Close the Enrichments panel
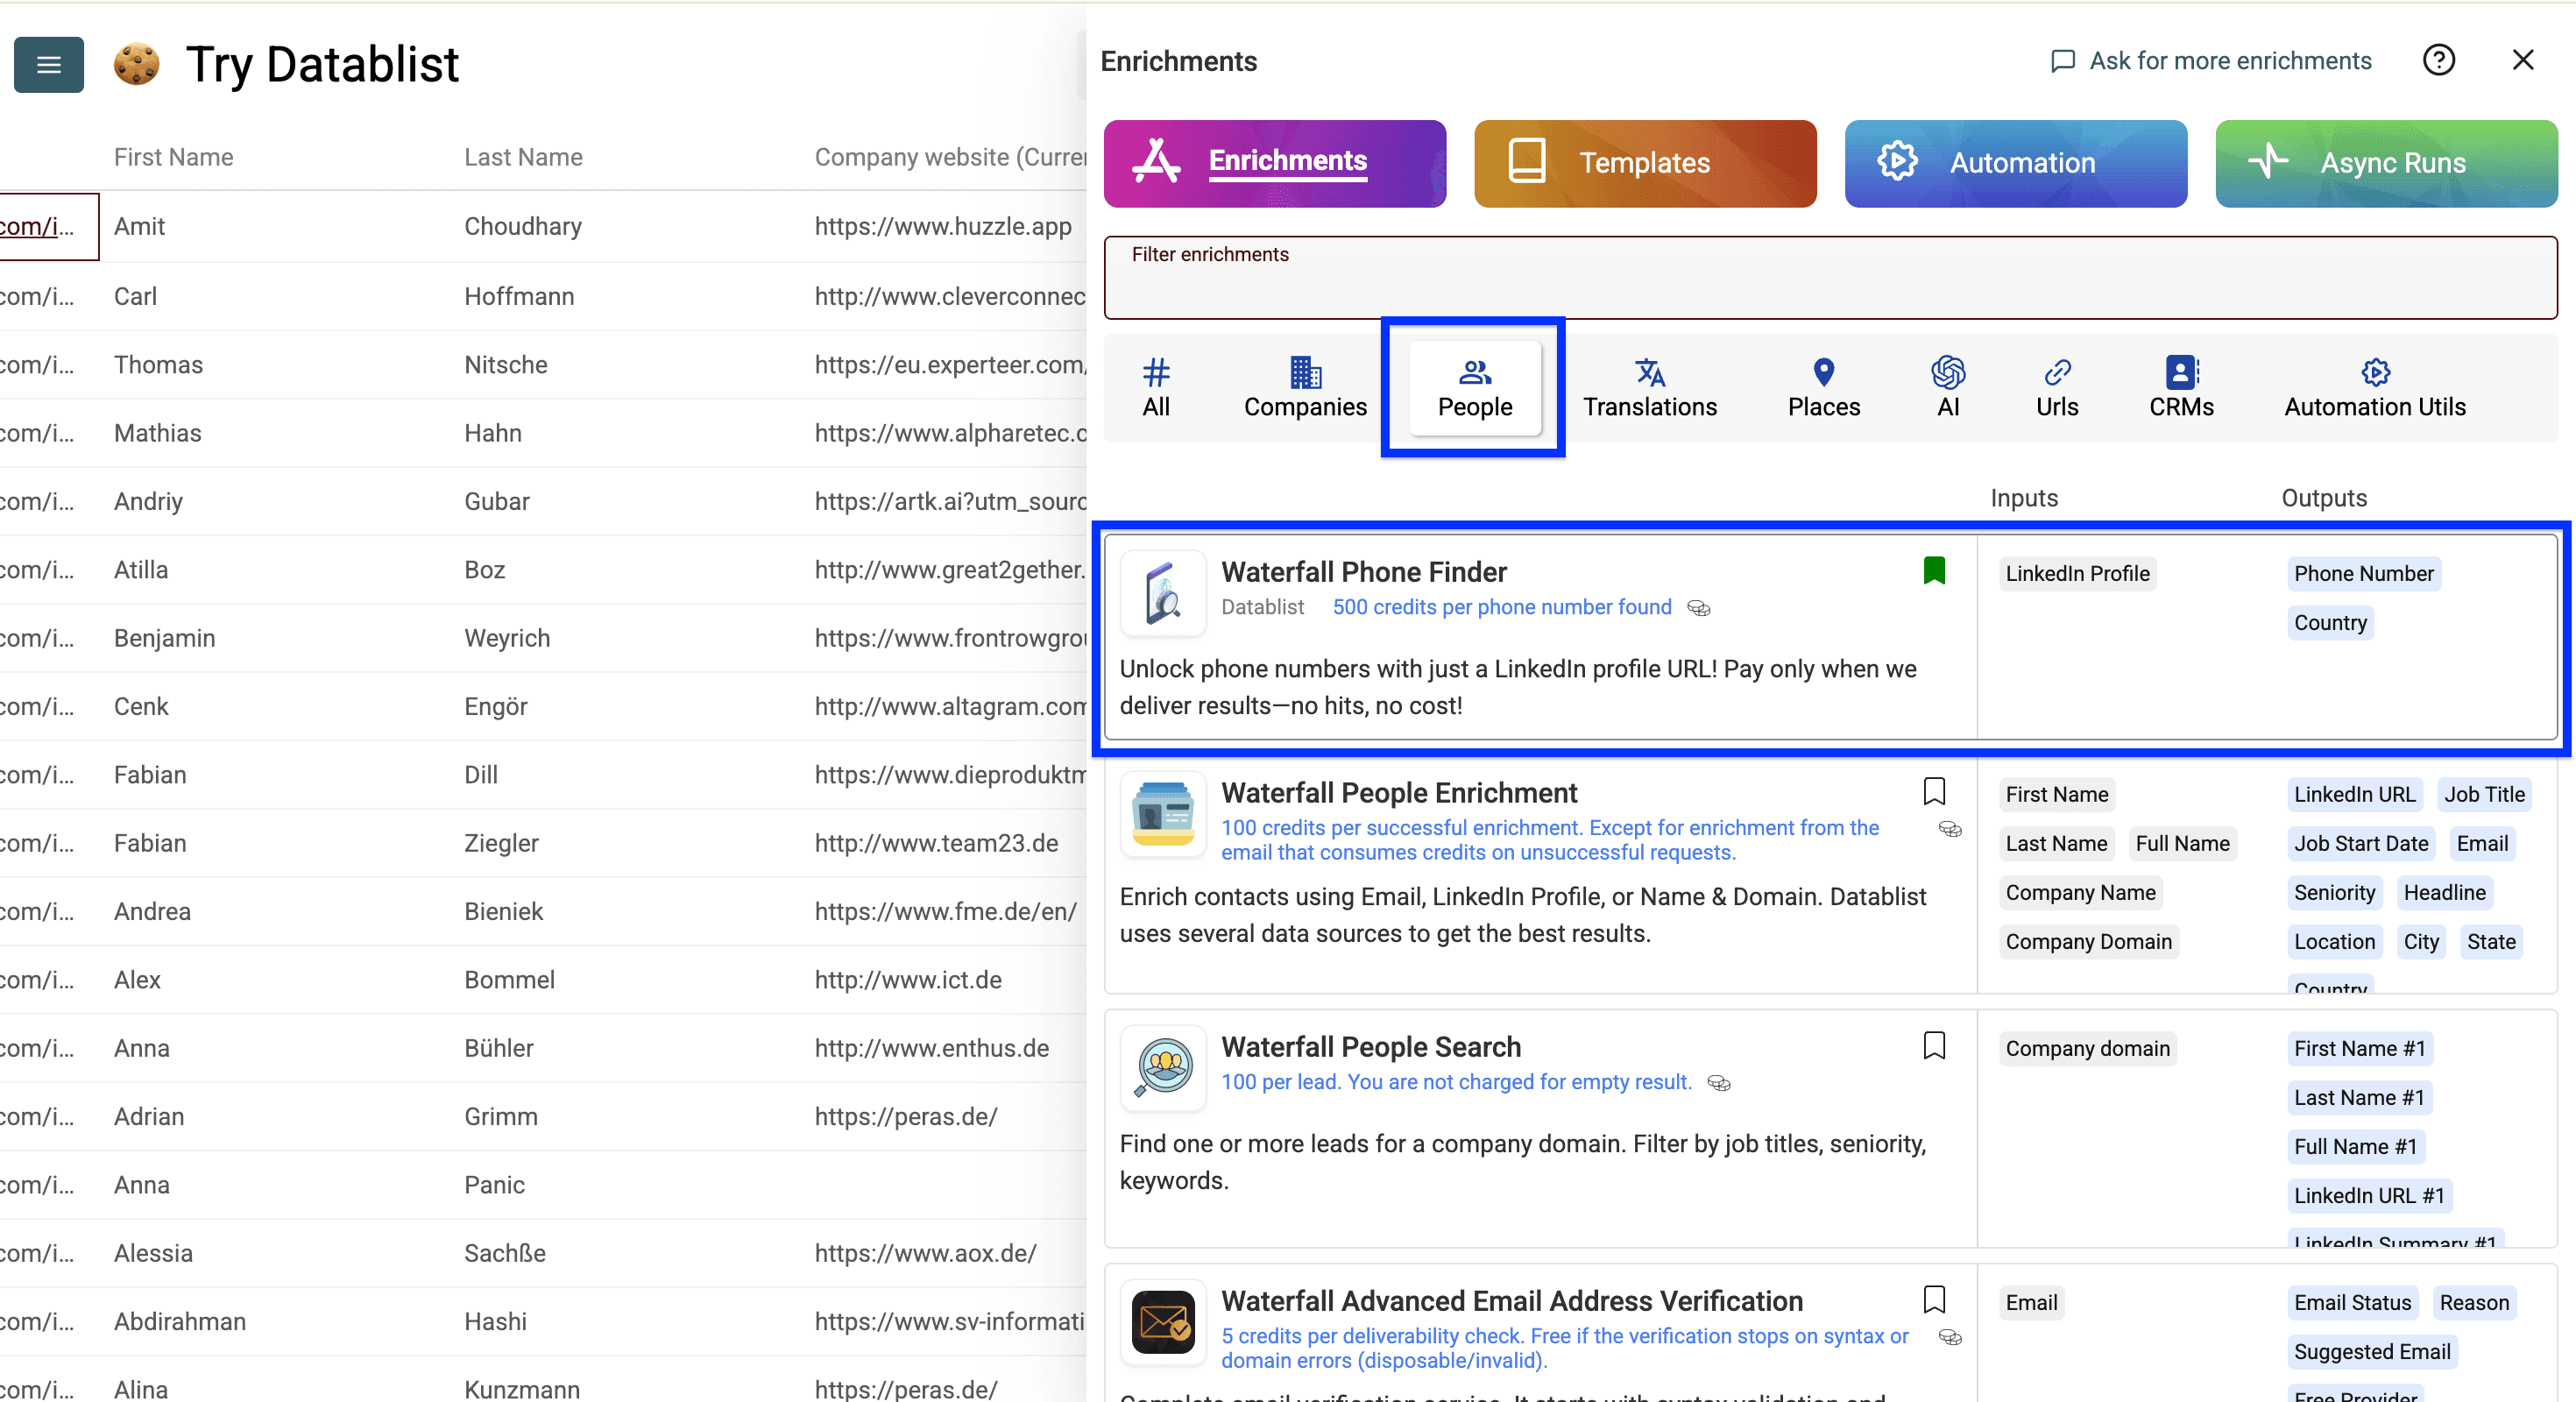The width and height of the screenshot is (2576, 1402). (x=2522, y=60)
